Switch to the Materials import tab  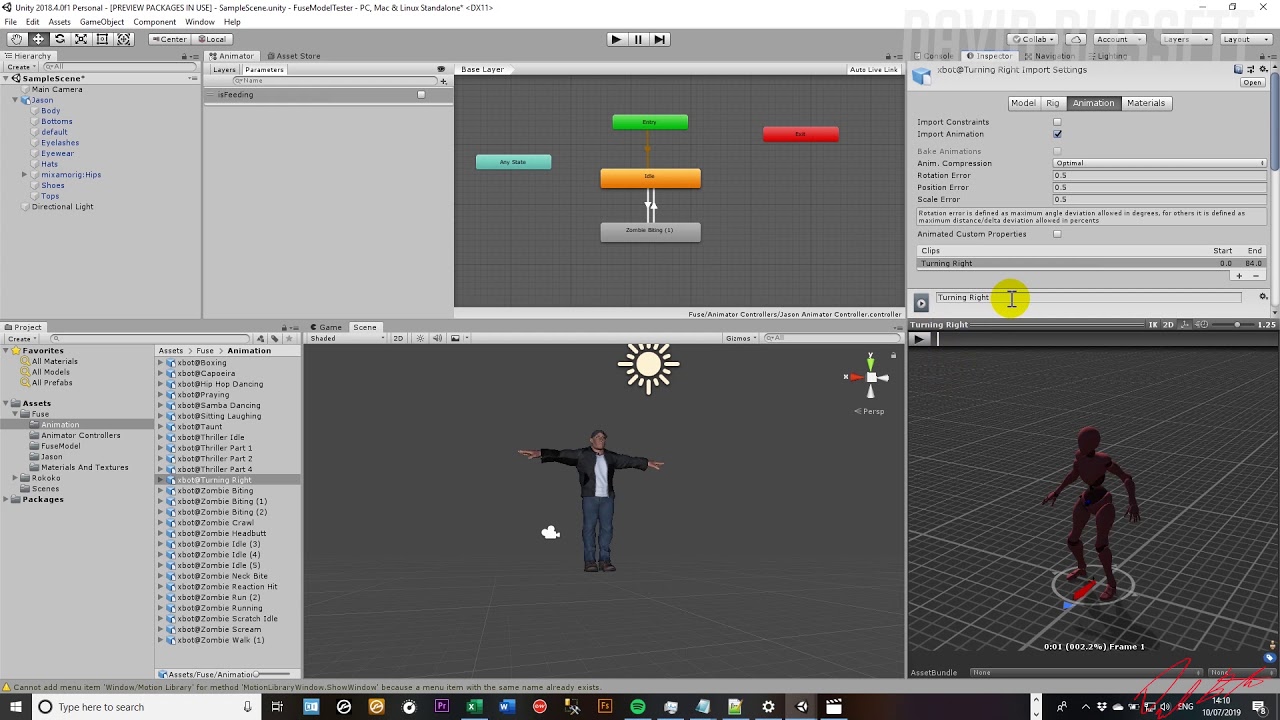(1146, 103)
